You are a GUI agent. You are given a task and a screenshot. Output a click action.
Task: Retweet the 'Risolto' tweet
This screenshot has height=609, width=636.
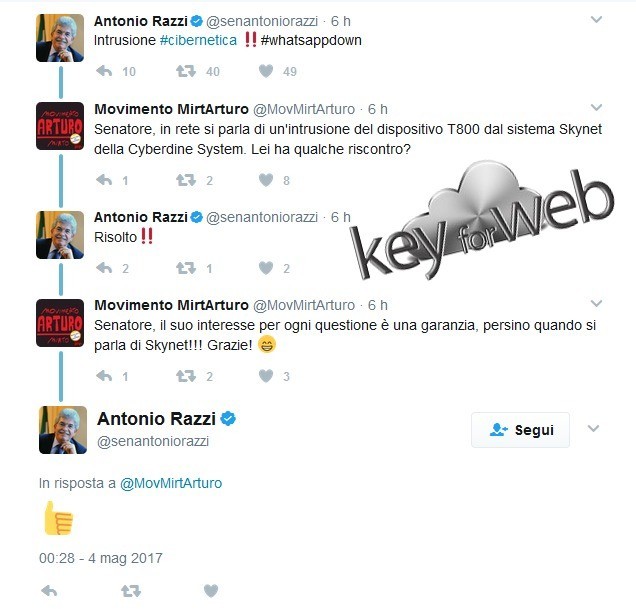[186, 268]
